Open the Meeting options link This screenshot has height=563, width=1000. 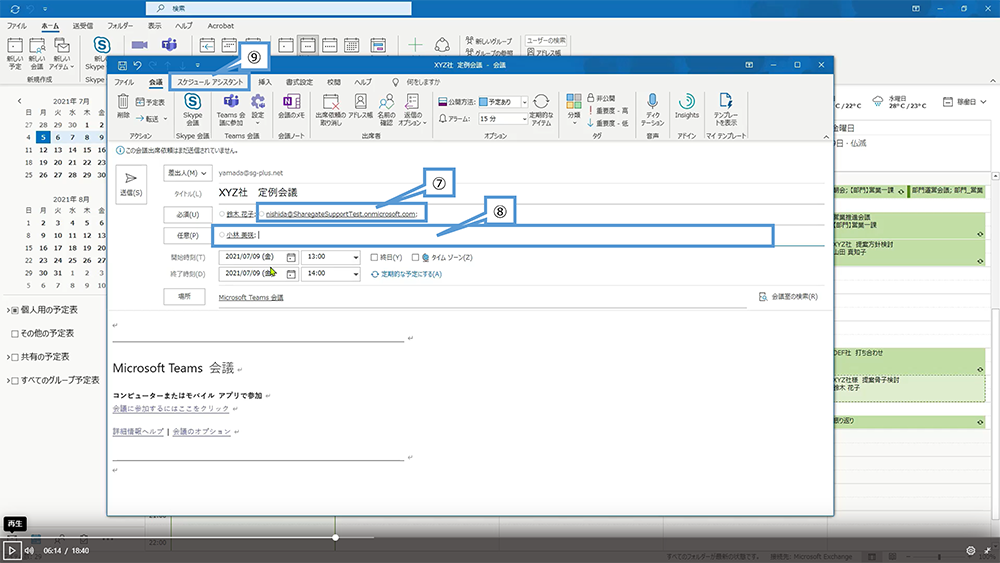coord(202,432)
